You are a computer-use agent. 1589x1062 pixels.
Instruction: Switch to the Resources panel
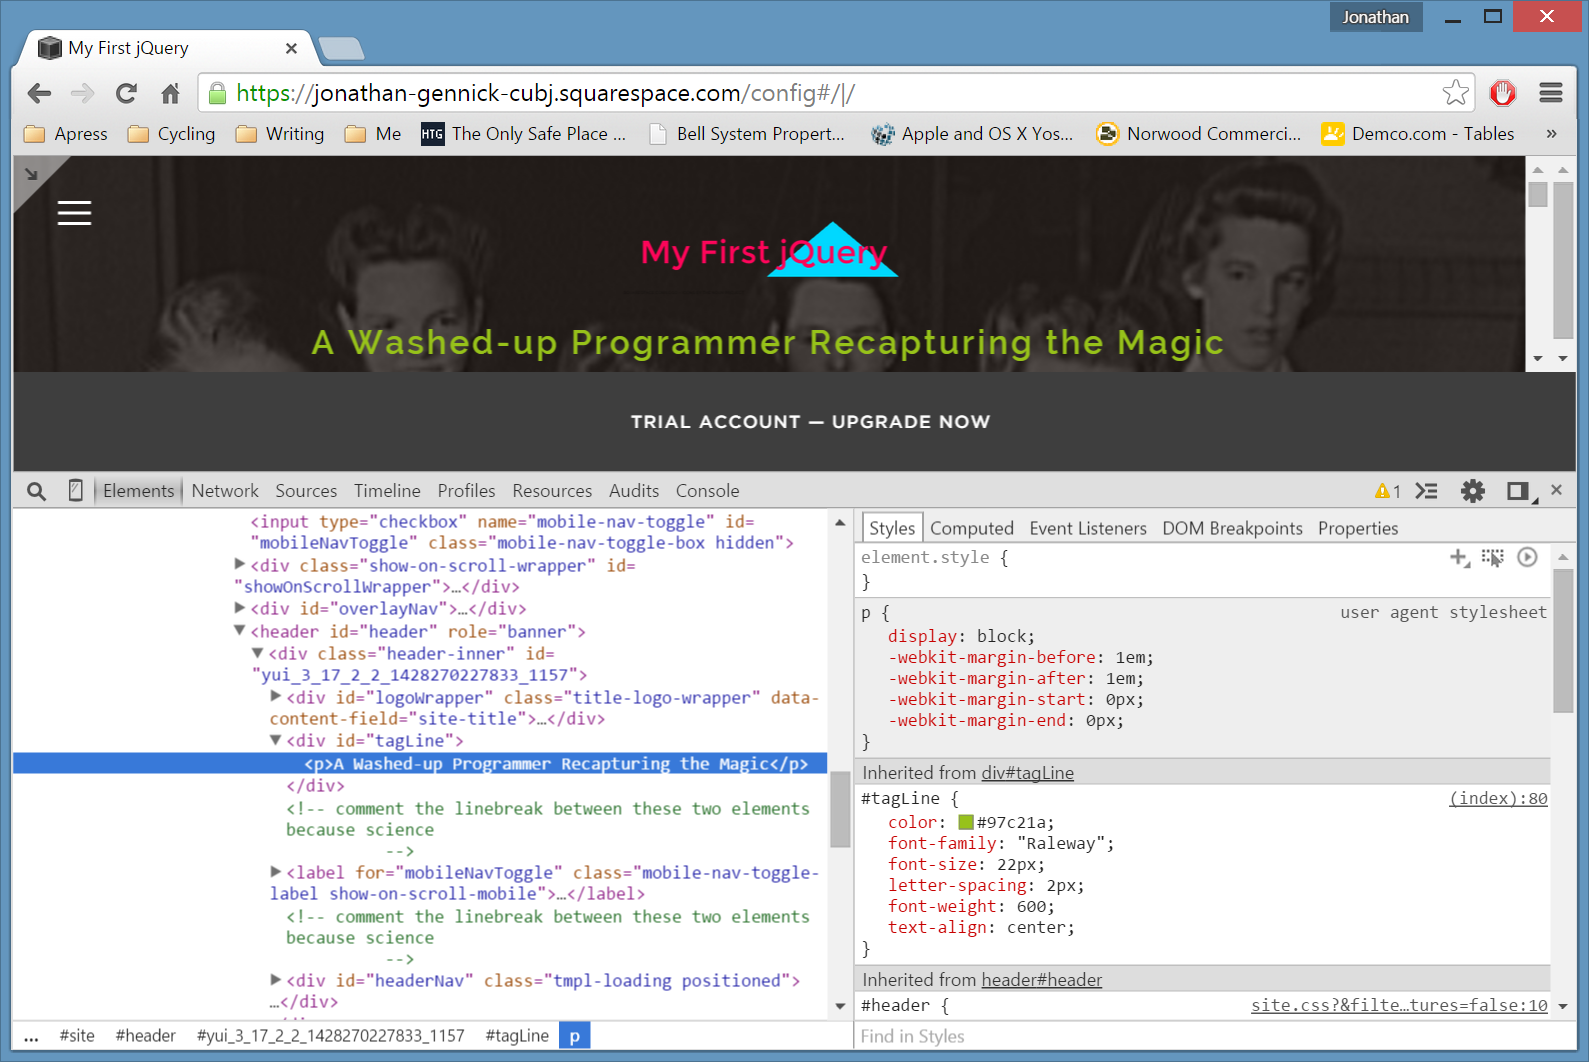(552, 491)
